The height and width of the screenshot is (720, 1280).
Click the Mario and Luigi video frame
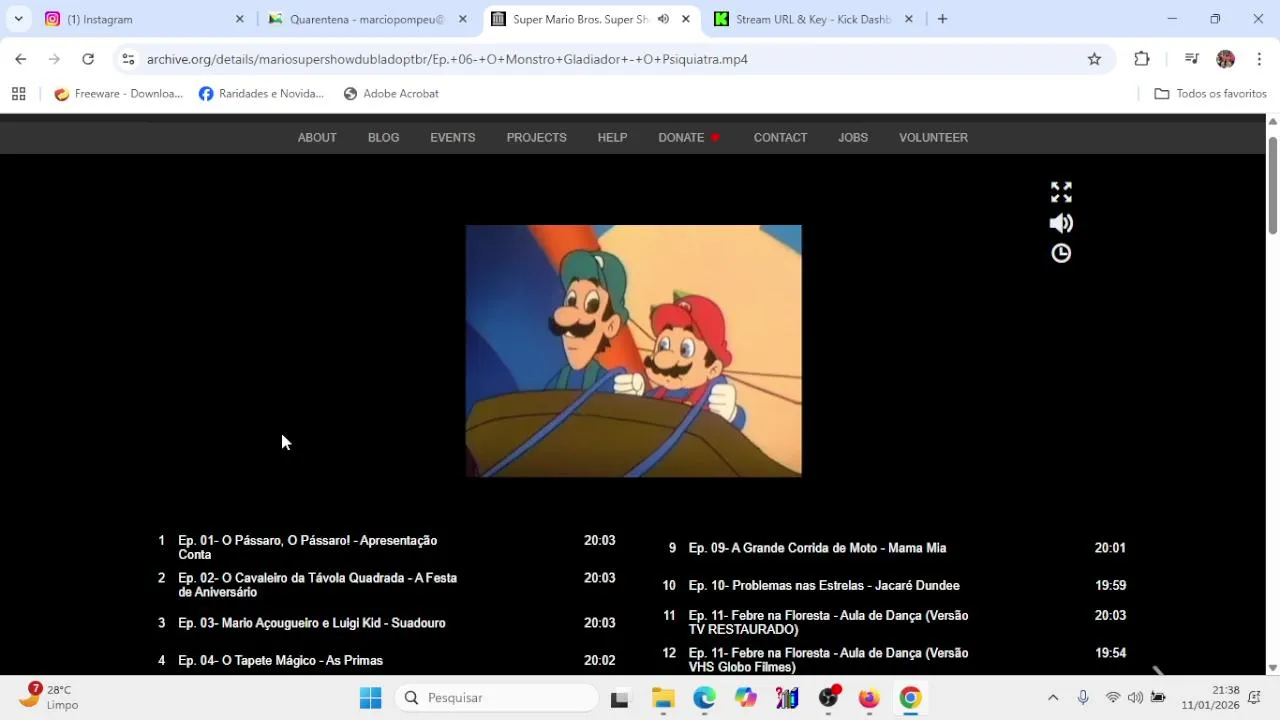pyautogui.click(x=633, y=351)
